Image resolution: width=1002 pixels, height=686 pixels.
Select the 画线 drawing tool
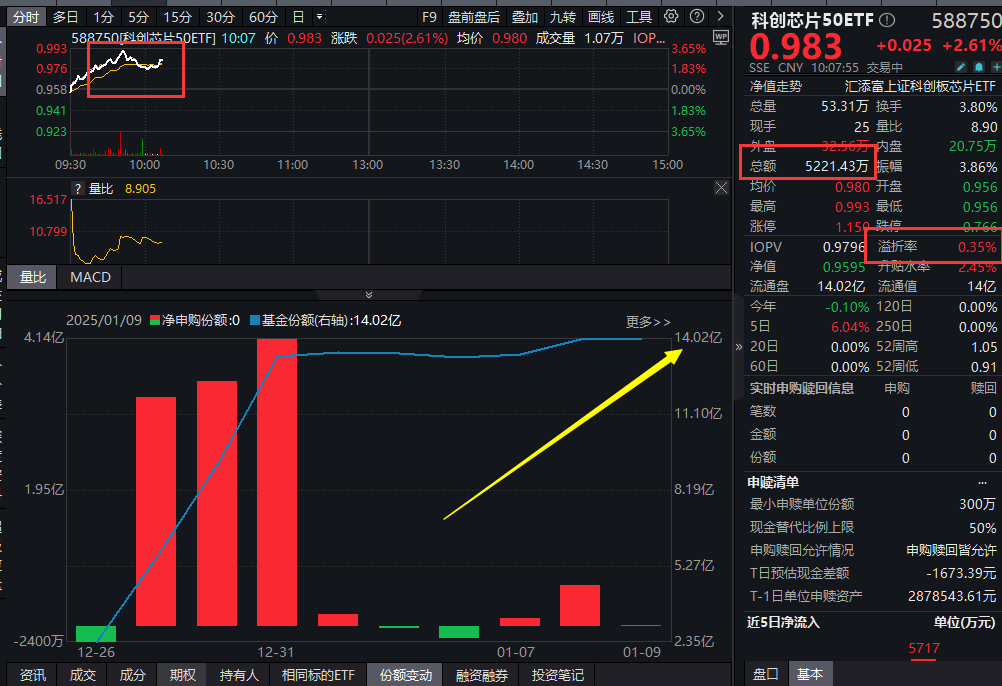tap(600, 16)
